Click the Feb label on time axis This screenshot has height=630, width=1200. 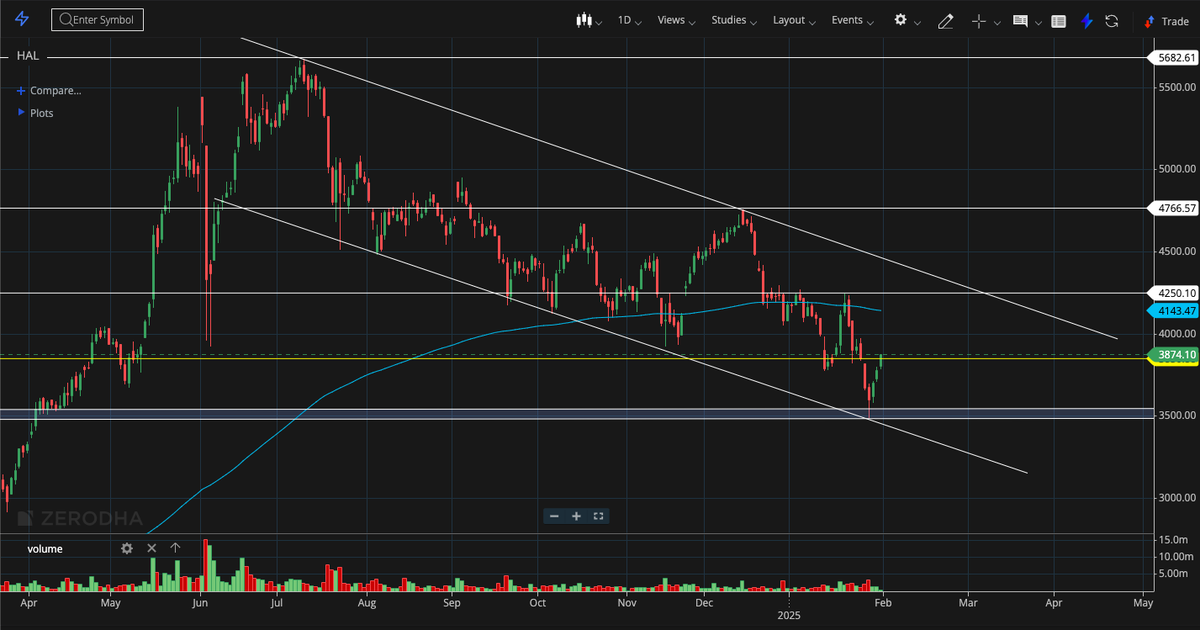pyautogui.click(x=883, y=603)
